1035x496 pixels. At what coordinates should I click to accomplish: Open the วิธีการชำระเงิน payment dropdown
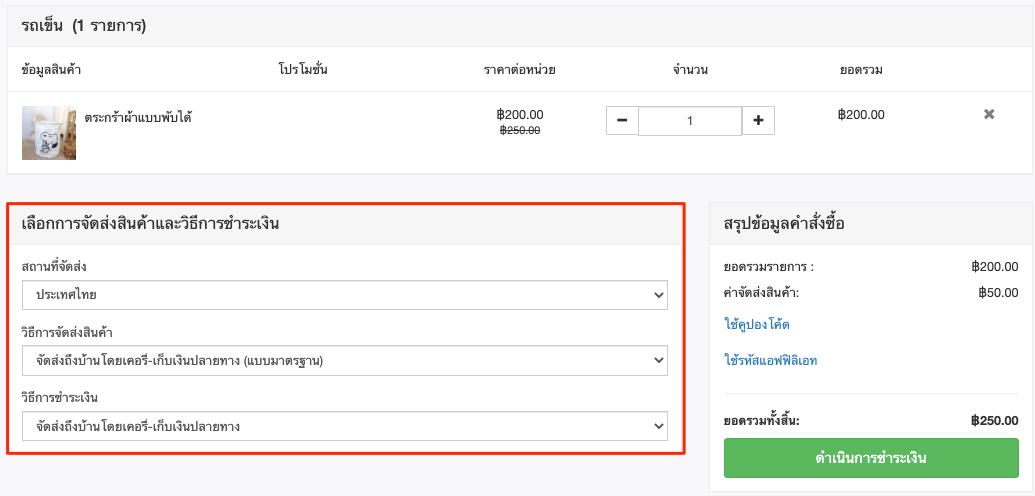coord(345,427)
